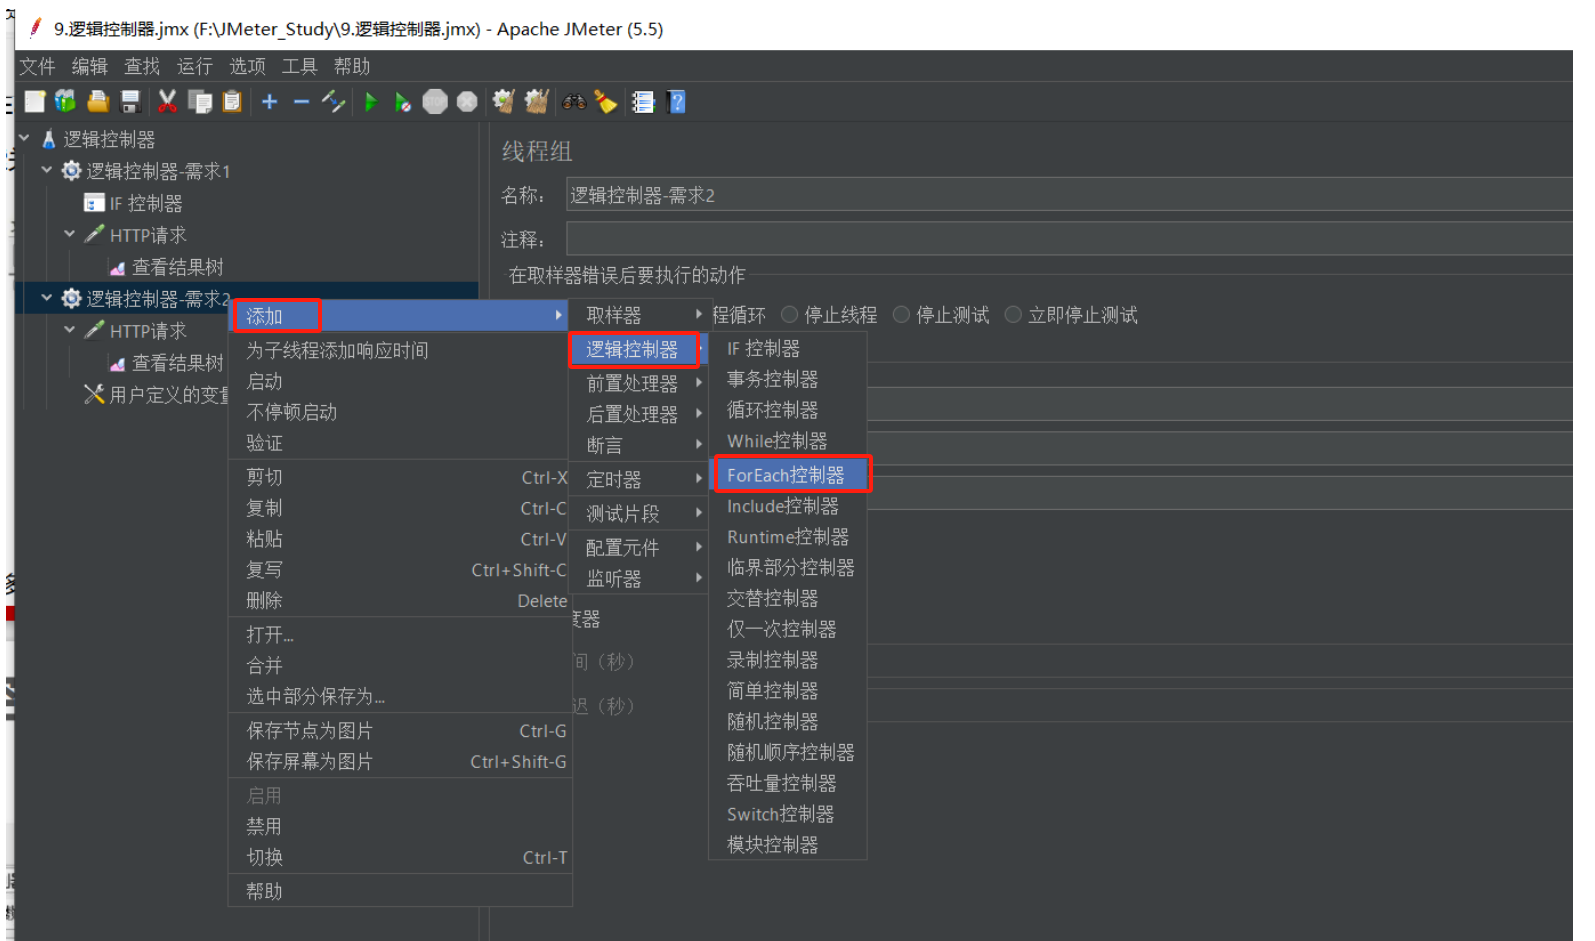Click the Paste clipboard icon

232,102
